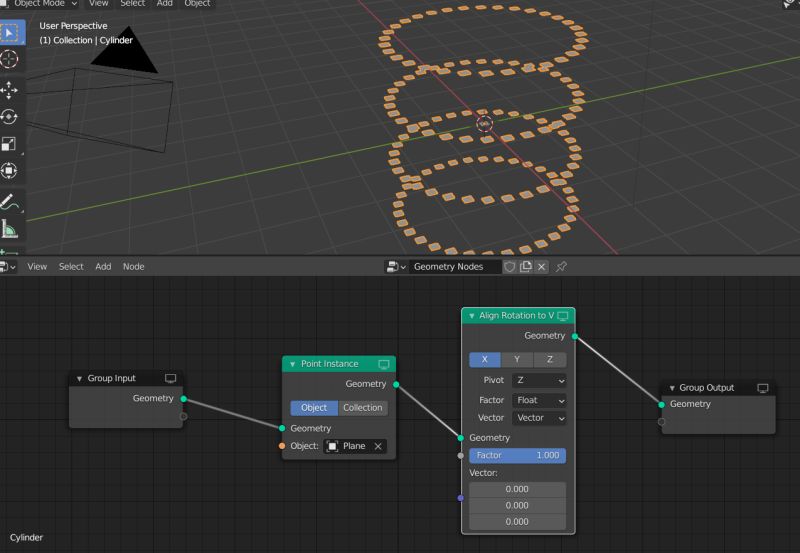Choose the Move tool

[x=9, y=90]
